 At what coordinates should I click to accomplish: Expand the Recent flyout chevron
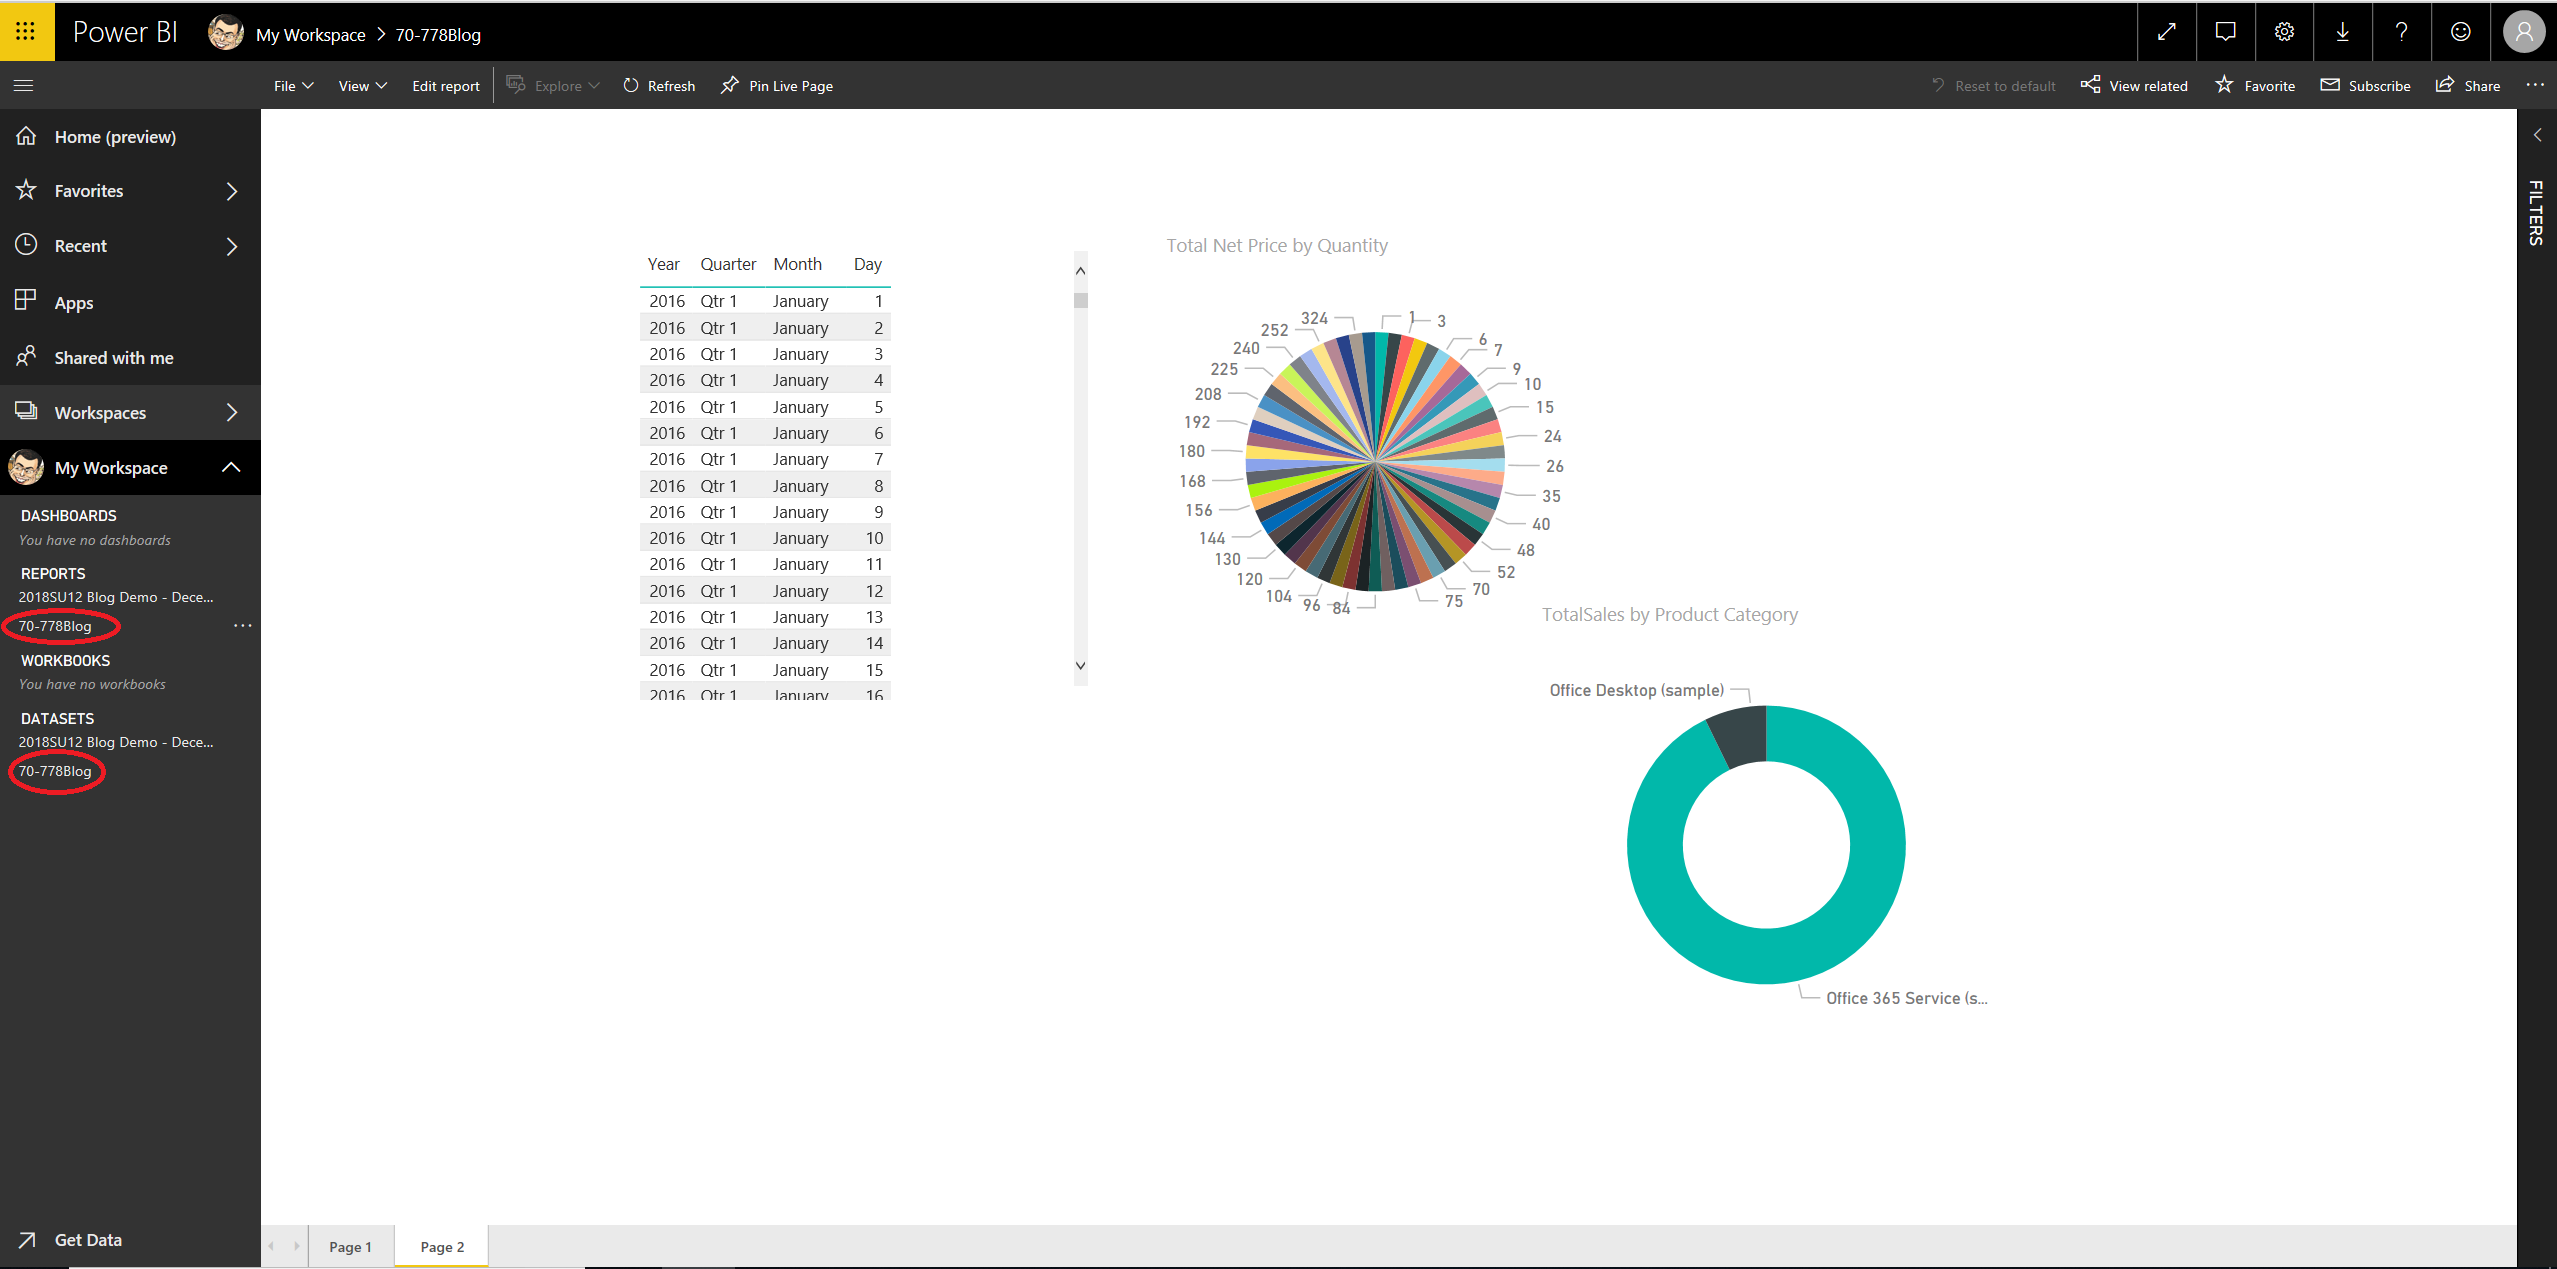pos(232,246)
